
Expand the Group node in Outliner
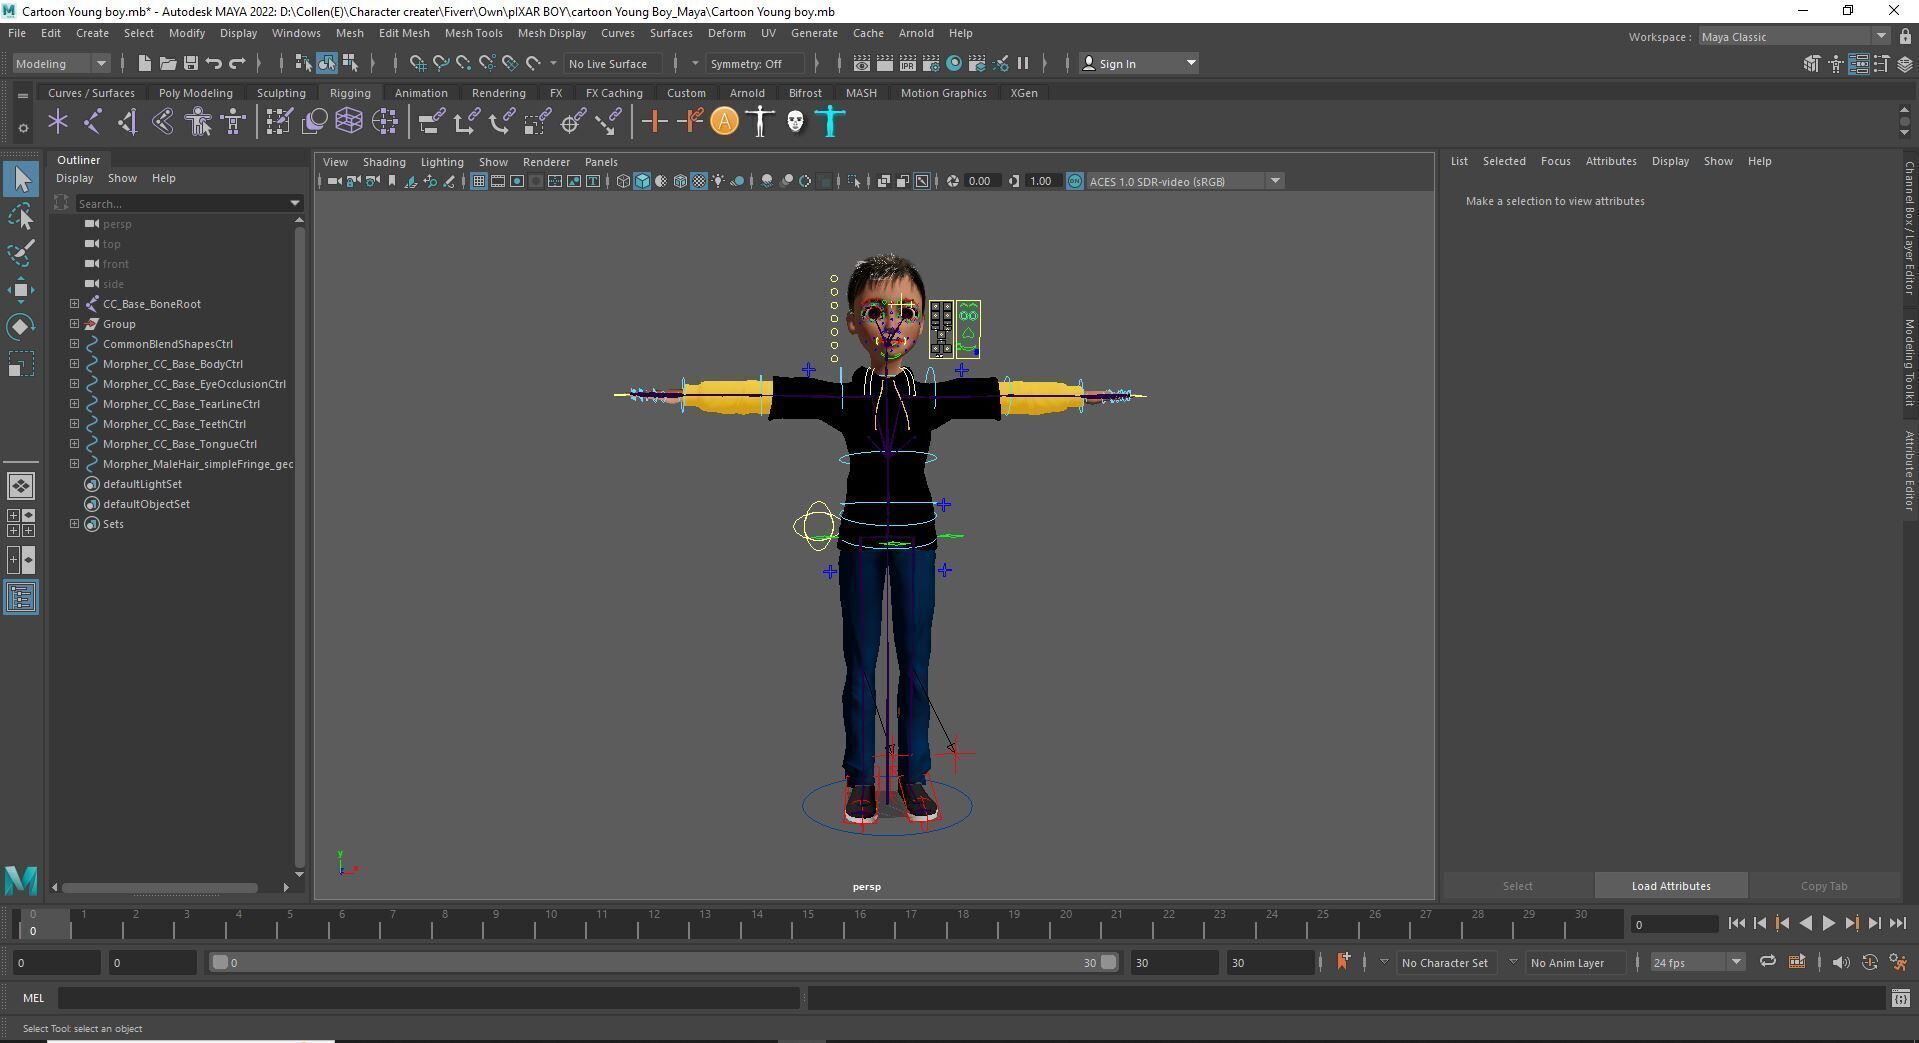tap(74, 323)
